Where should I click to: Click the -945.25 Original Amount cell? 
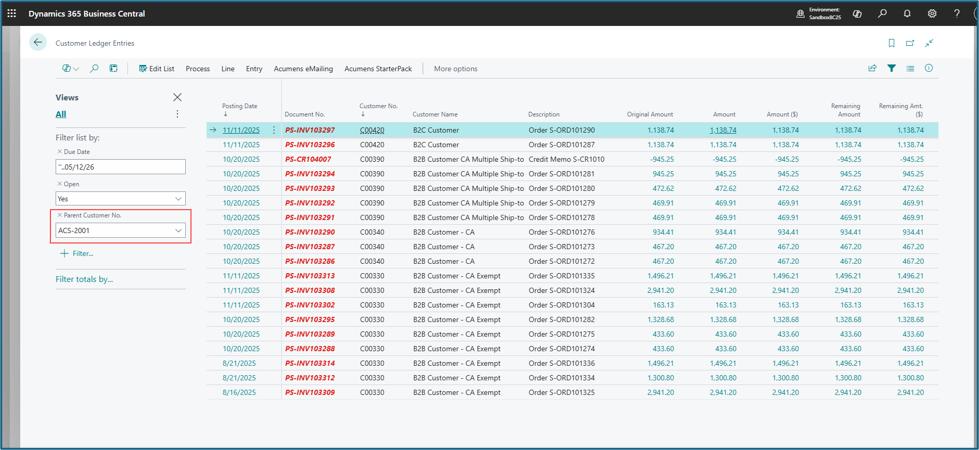pyautogui.click(x=661, y=159)
